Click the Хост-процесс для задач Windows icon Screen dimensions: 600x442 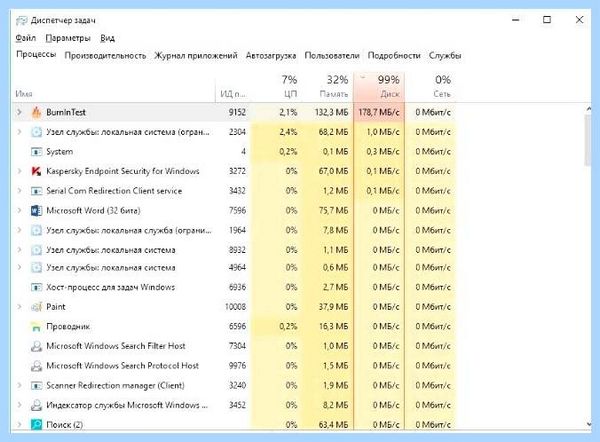(36, 287)
